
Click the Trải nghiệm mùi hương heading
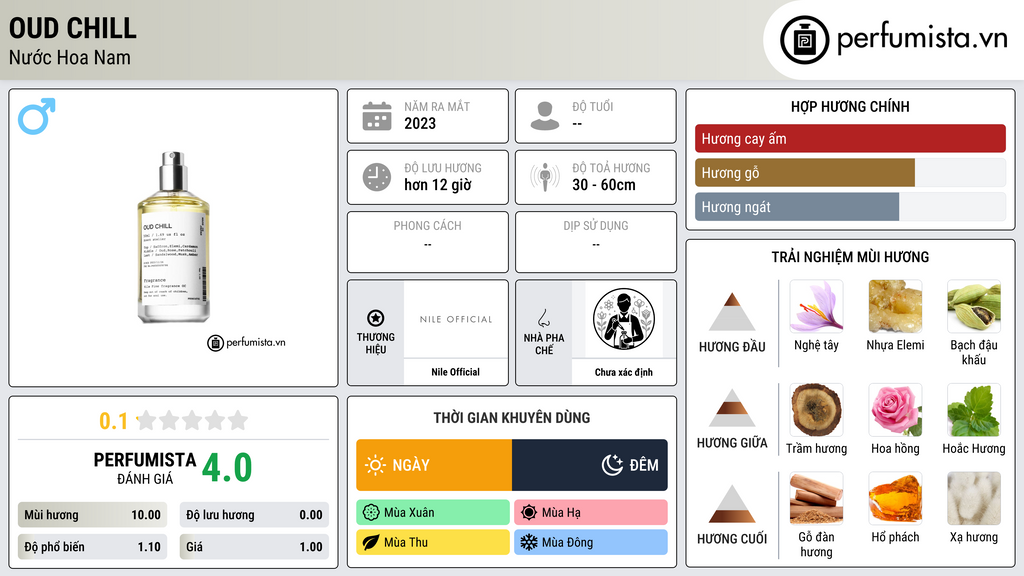pos(850,257)
